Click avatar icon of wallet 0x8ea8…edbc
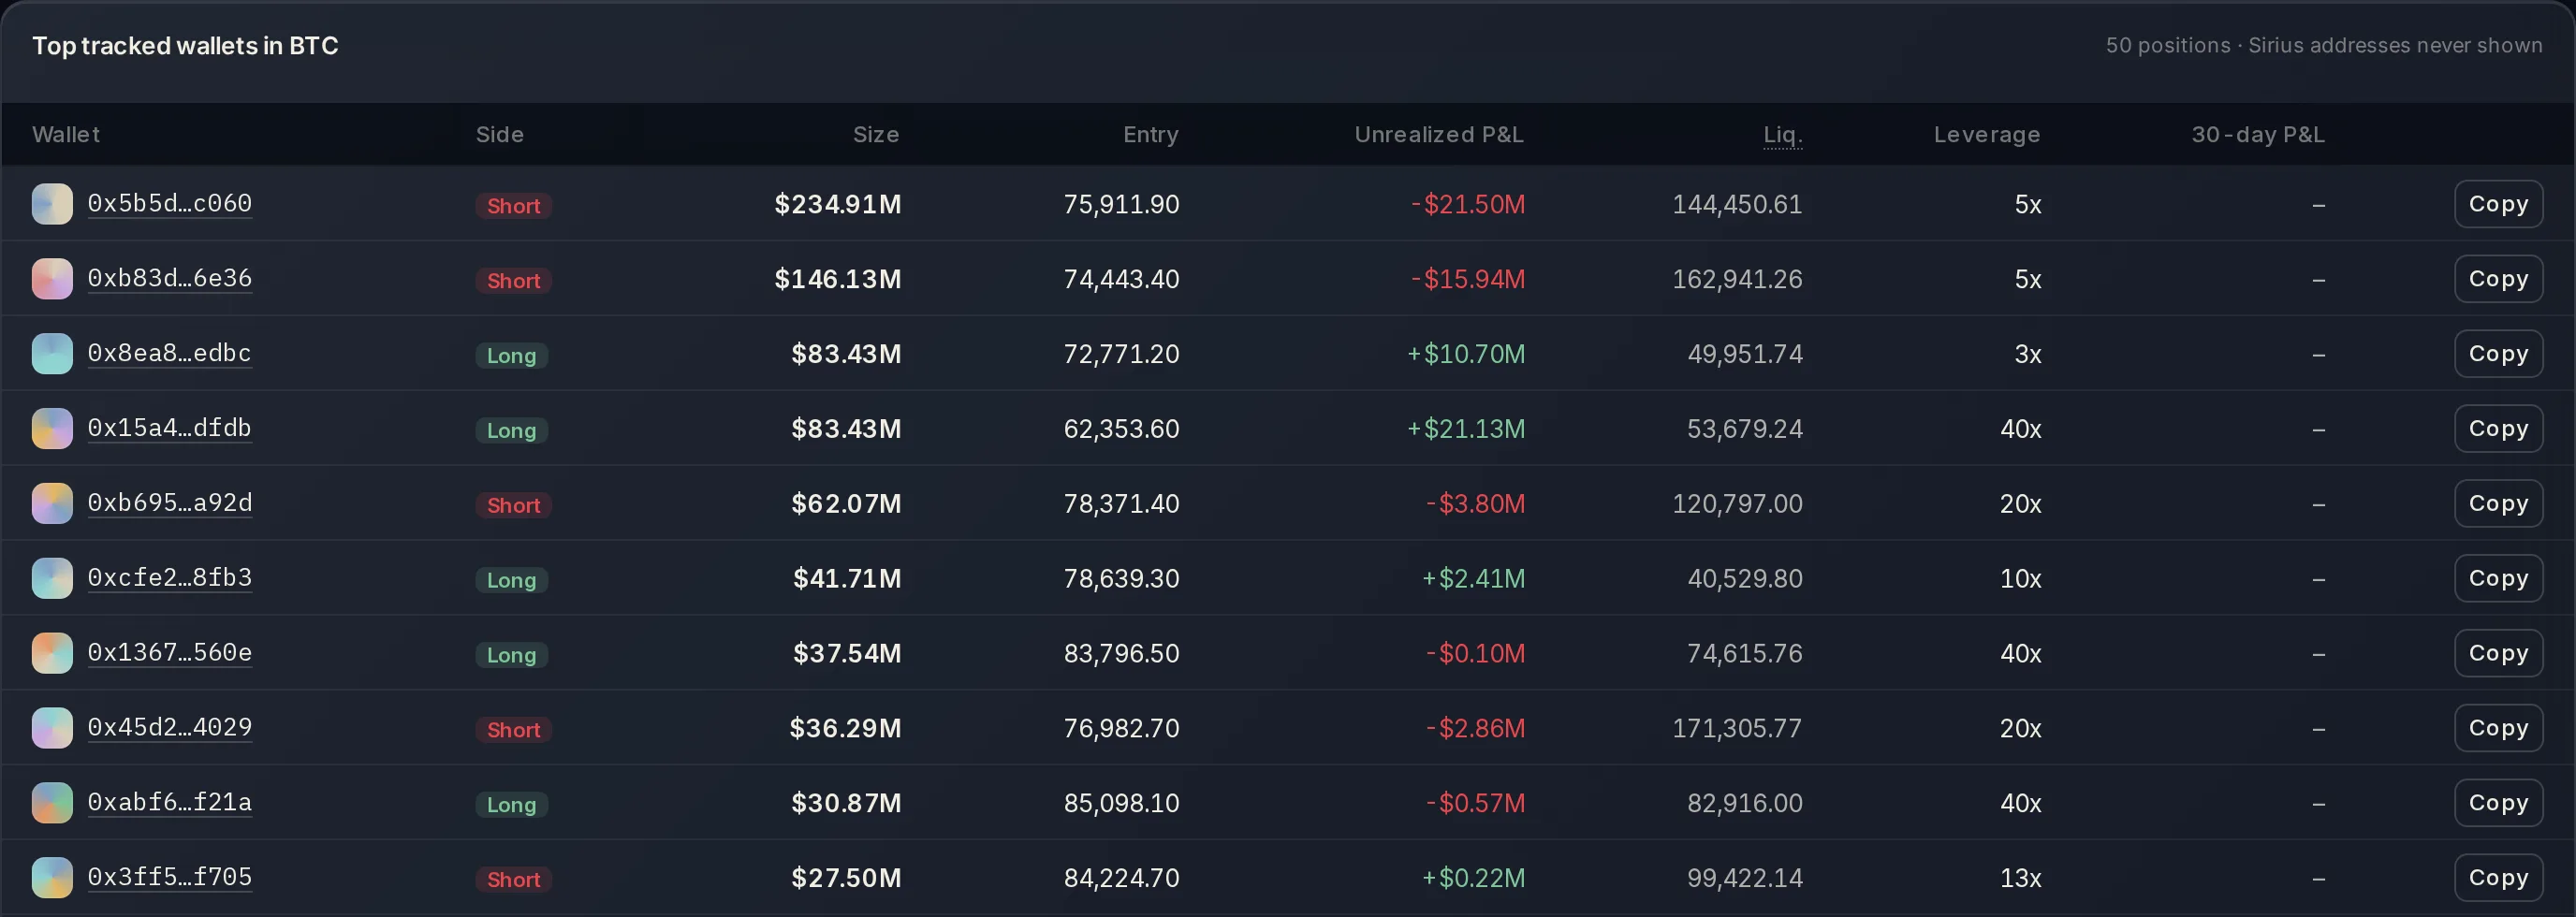The width and height of the screenshot is (2576, 917). pos(52,354)
